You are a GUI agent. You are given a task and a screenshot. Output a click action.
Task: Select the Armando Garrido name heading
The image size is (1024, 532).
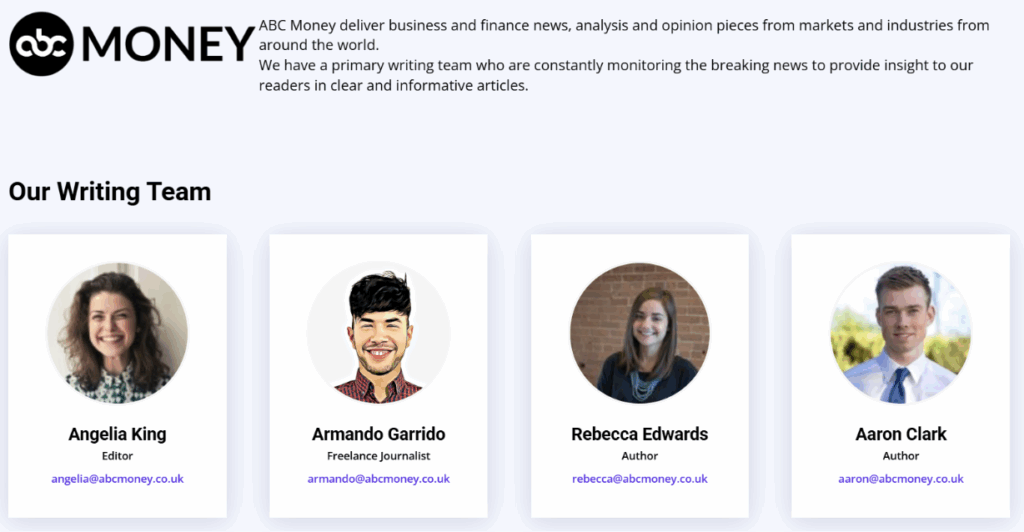378,434
